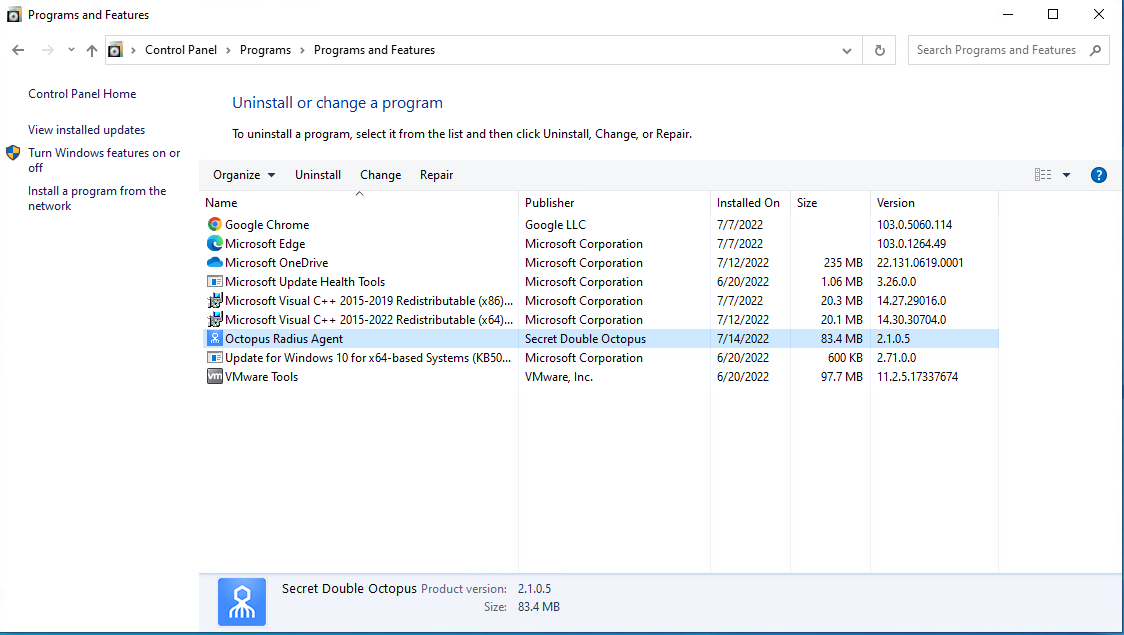Click the change view layout icon

[1043, 175]
